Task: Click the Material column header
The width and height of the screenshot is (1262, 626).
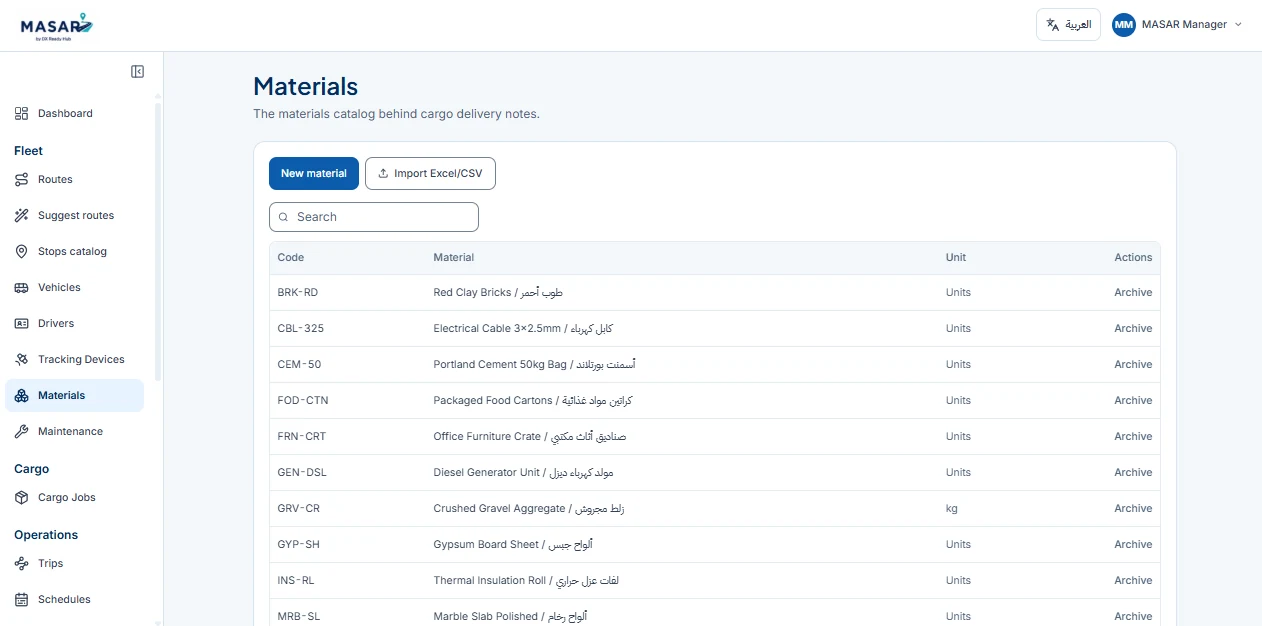Action: pos(454,258)
